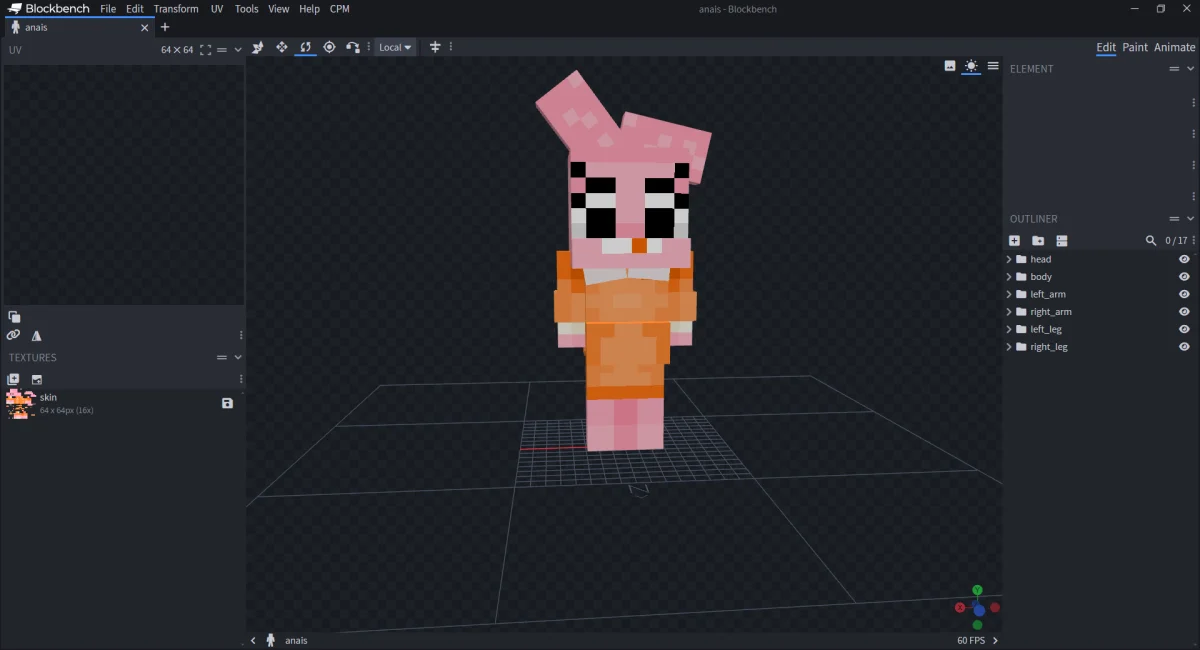Click the chain link icon below the UV editor

pos(13,335)
